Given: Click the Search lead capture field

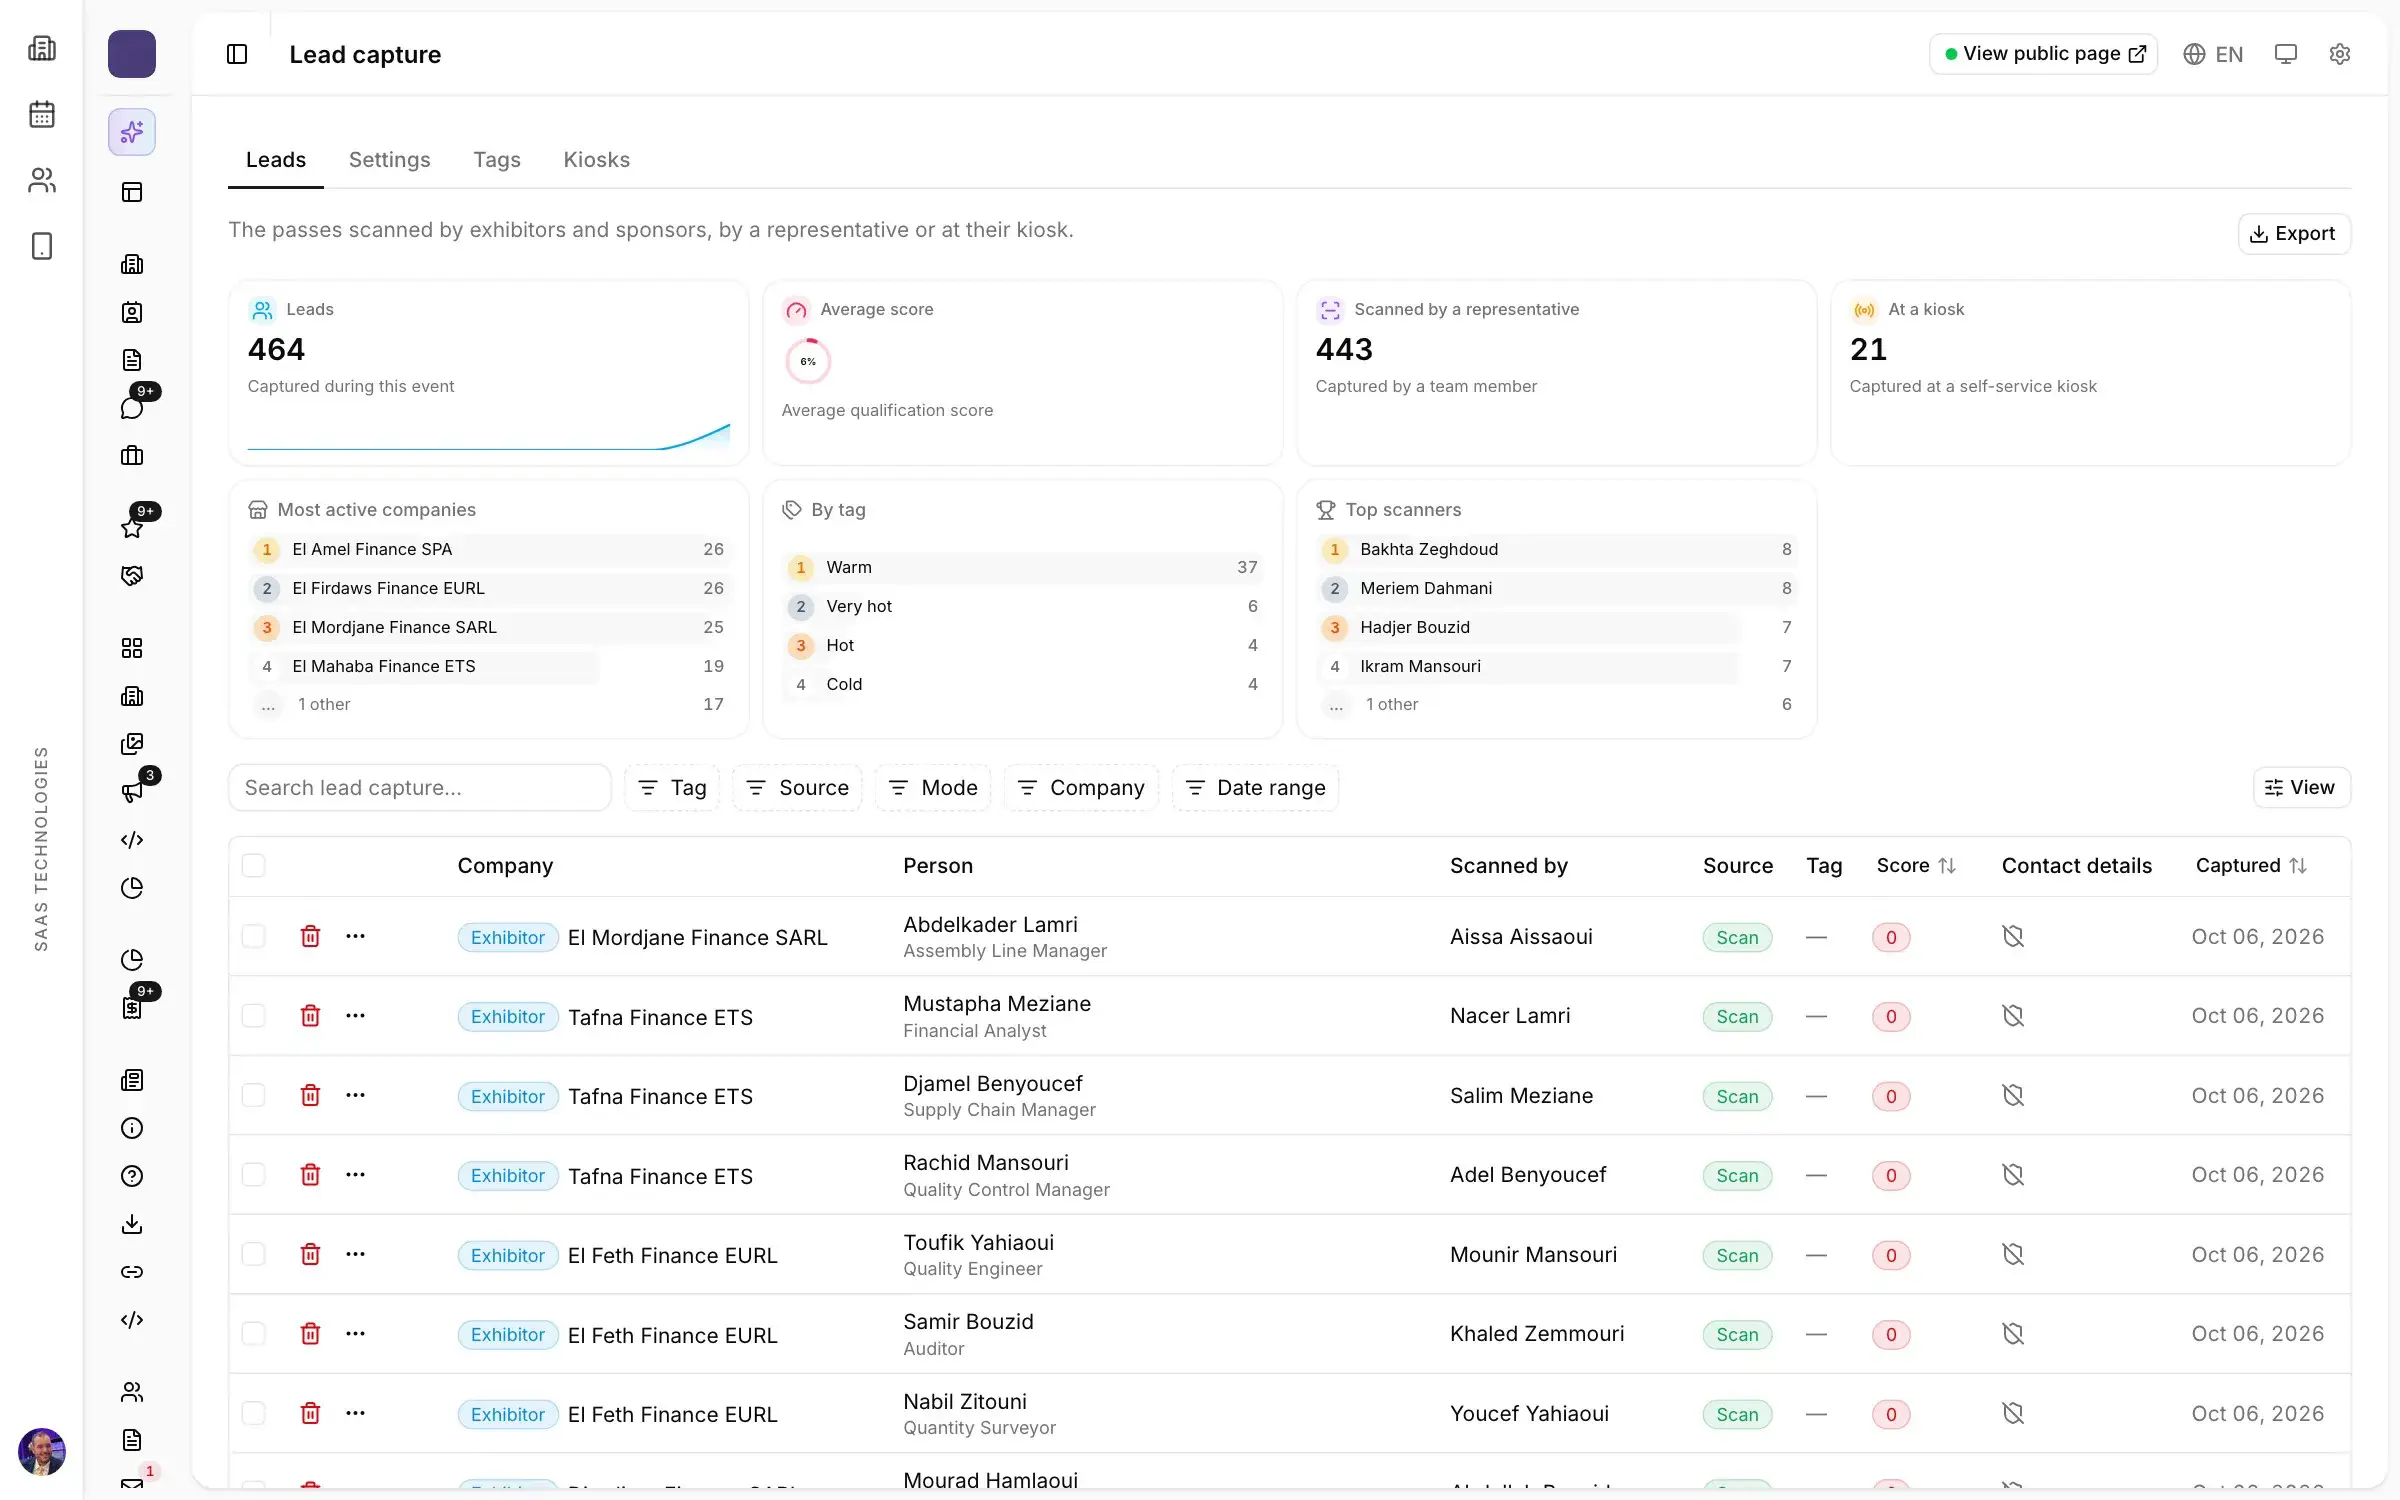Looking at the screenshot, I should (420, 788).
